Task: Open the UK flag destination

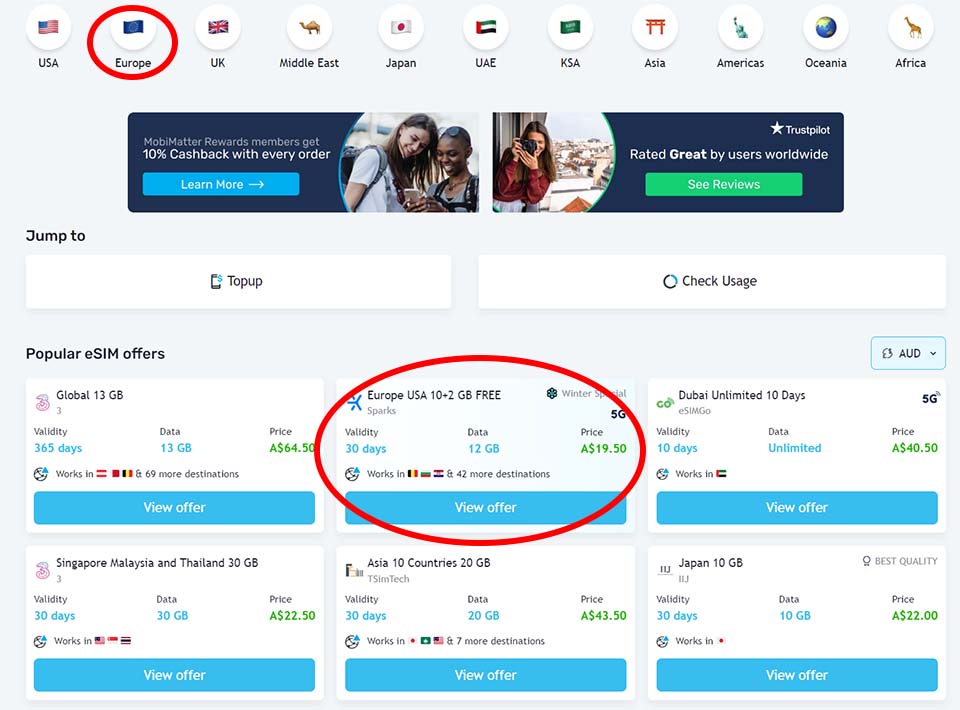Action: point(218,27)
